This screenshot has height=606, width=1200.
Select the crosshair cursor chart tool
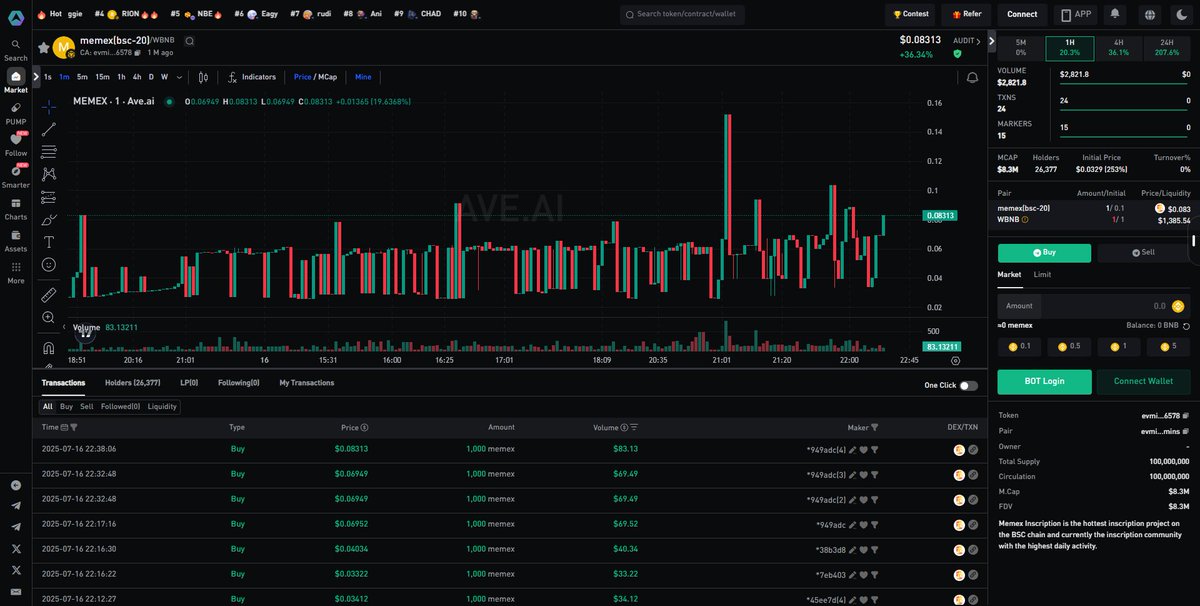pyautogui.click(x=48, y=107)
